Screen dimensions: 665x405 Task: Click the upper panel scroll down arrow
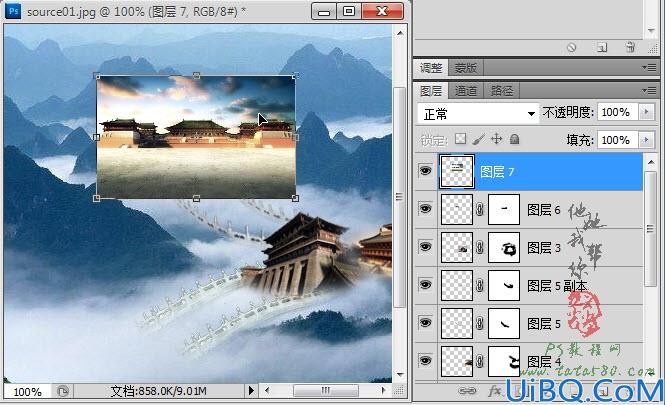(x=651, y=31)
